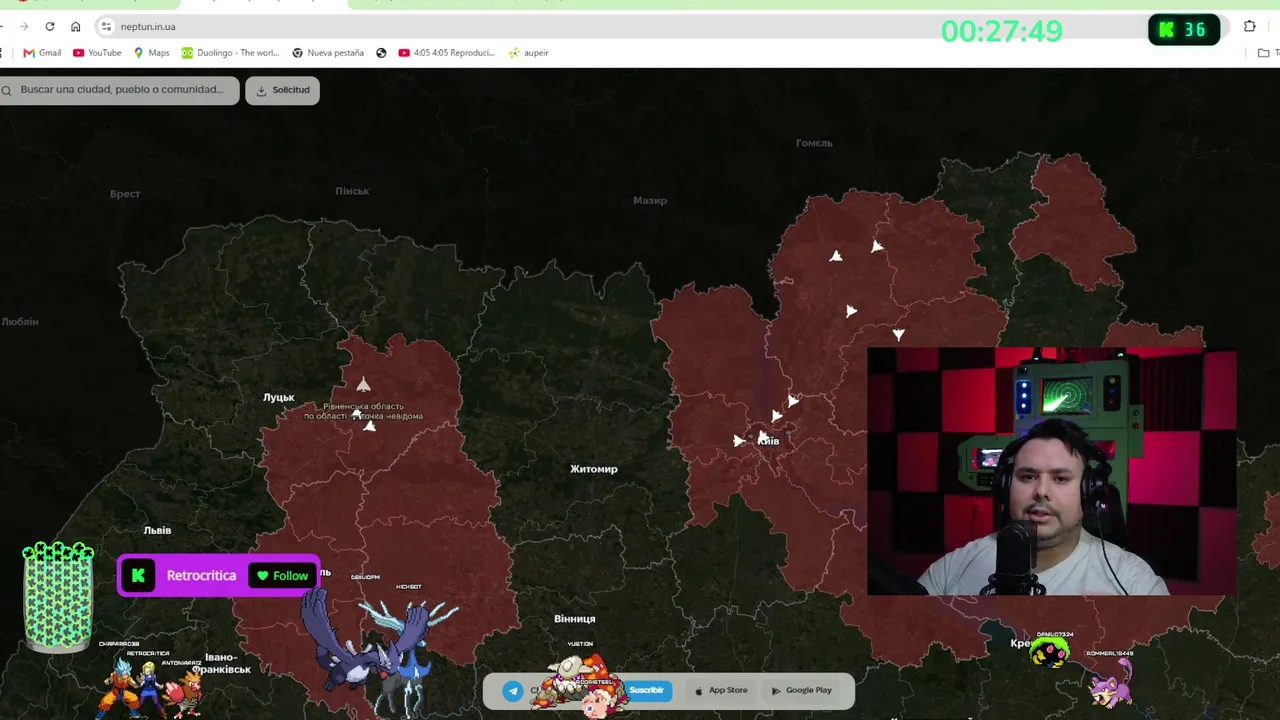The height and width of the screenshot is (720, 1280).
Task: Reload the neptun.in.ua page
Action: coord(50,26)
